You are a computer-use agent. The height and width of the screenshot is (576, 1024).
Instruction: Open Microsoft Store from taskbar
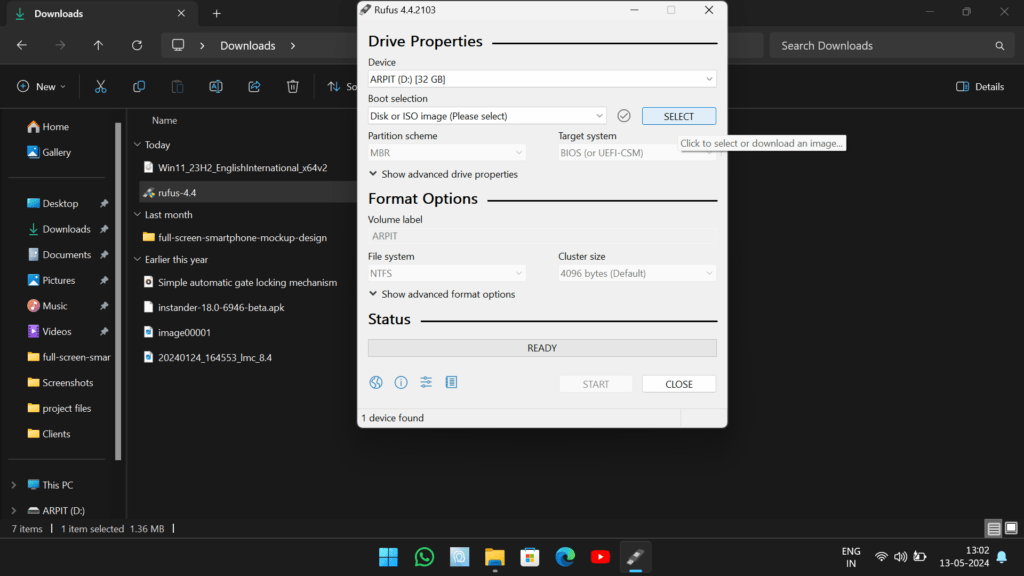(530, 557)
